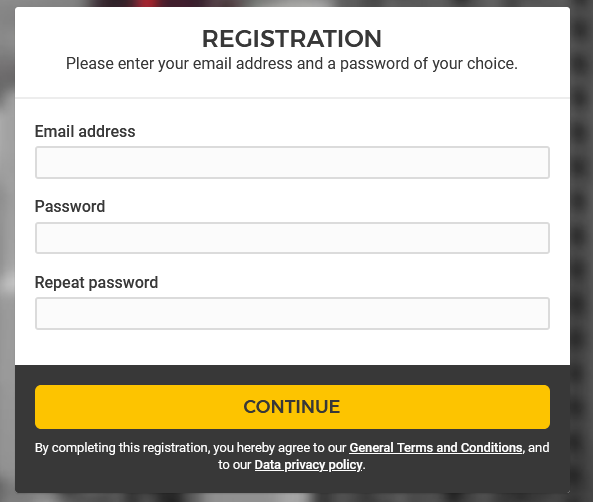
Task: Click the "Please enter your email address" subtitle
Action: 292,64
